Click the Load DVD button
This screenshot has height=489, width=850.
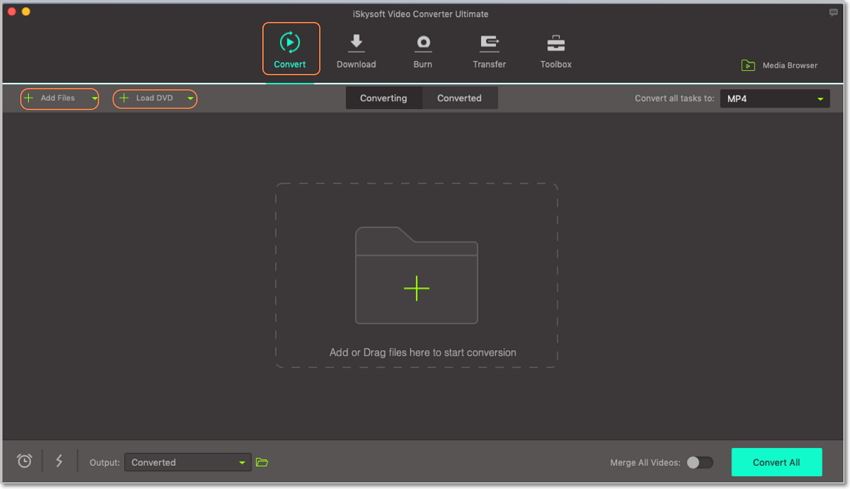pos(148,99)
